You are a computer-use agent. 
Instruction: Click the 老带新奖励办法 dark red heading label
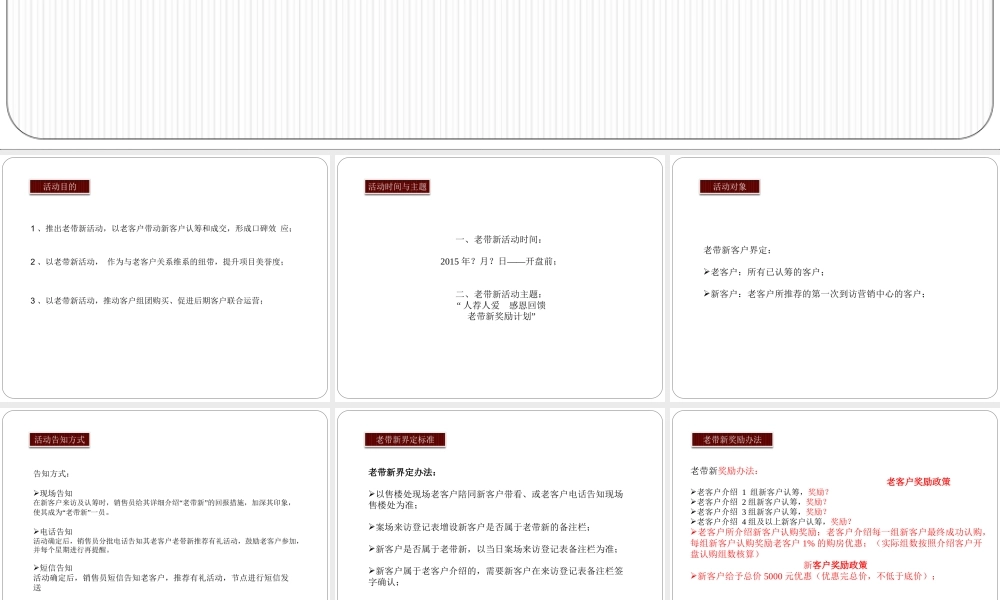point(732,439)
